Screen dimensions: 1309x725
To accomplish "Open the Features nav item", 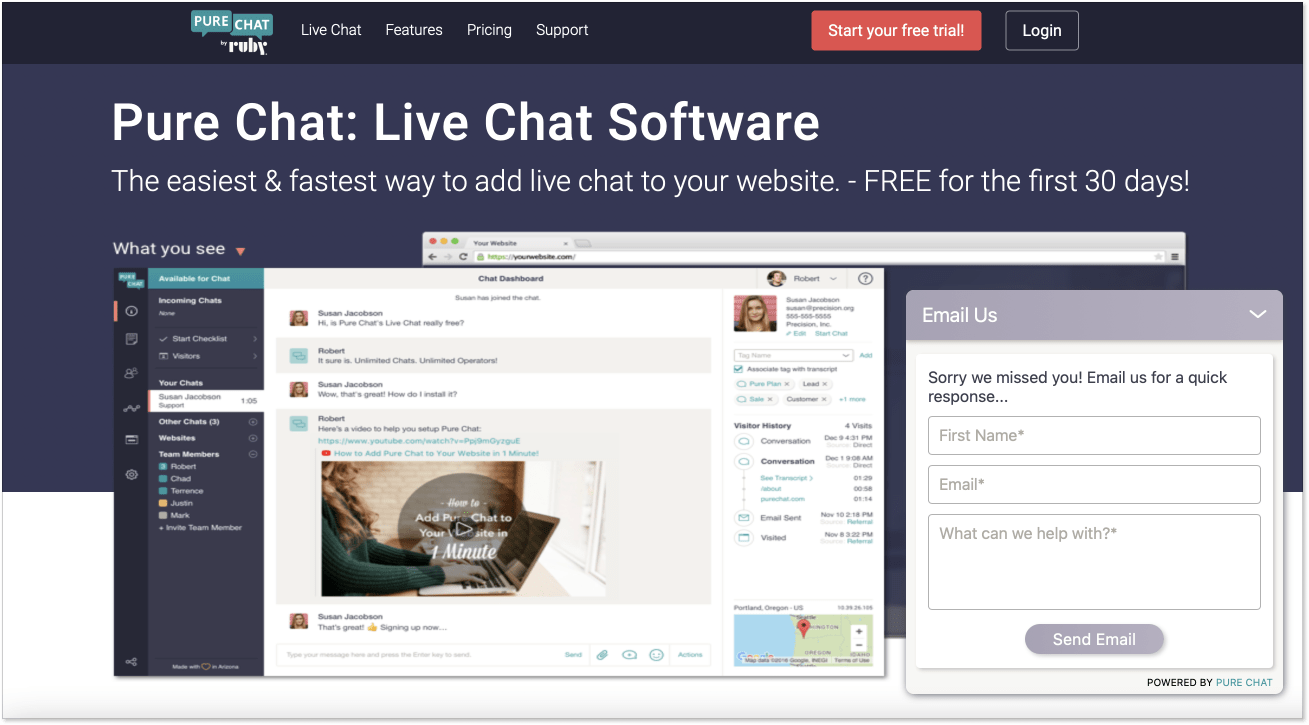I will coord(414,30).
